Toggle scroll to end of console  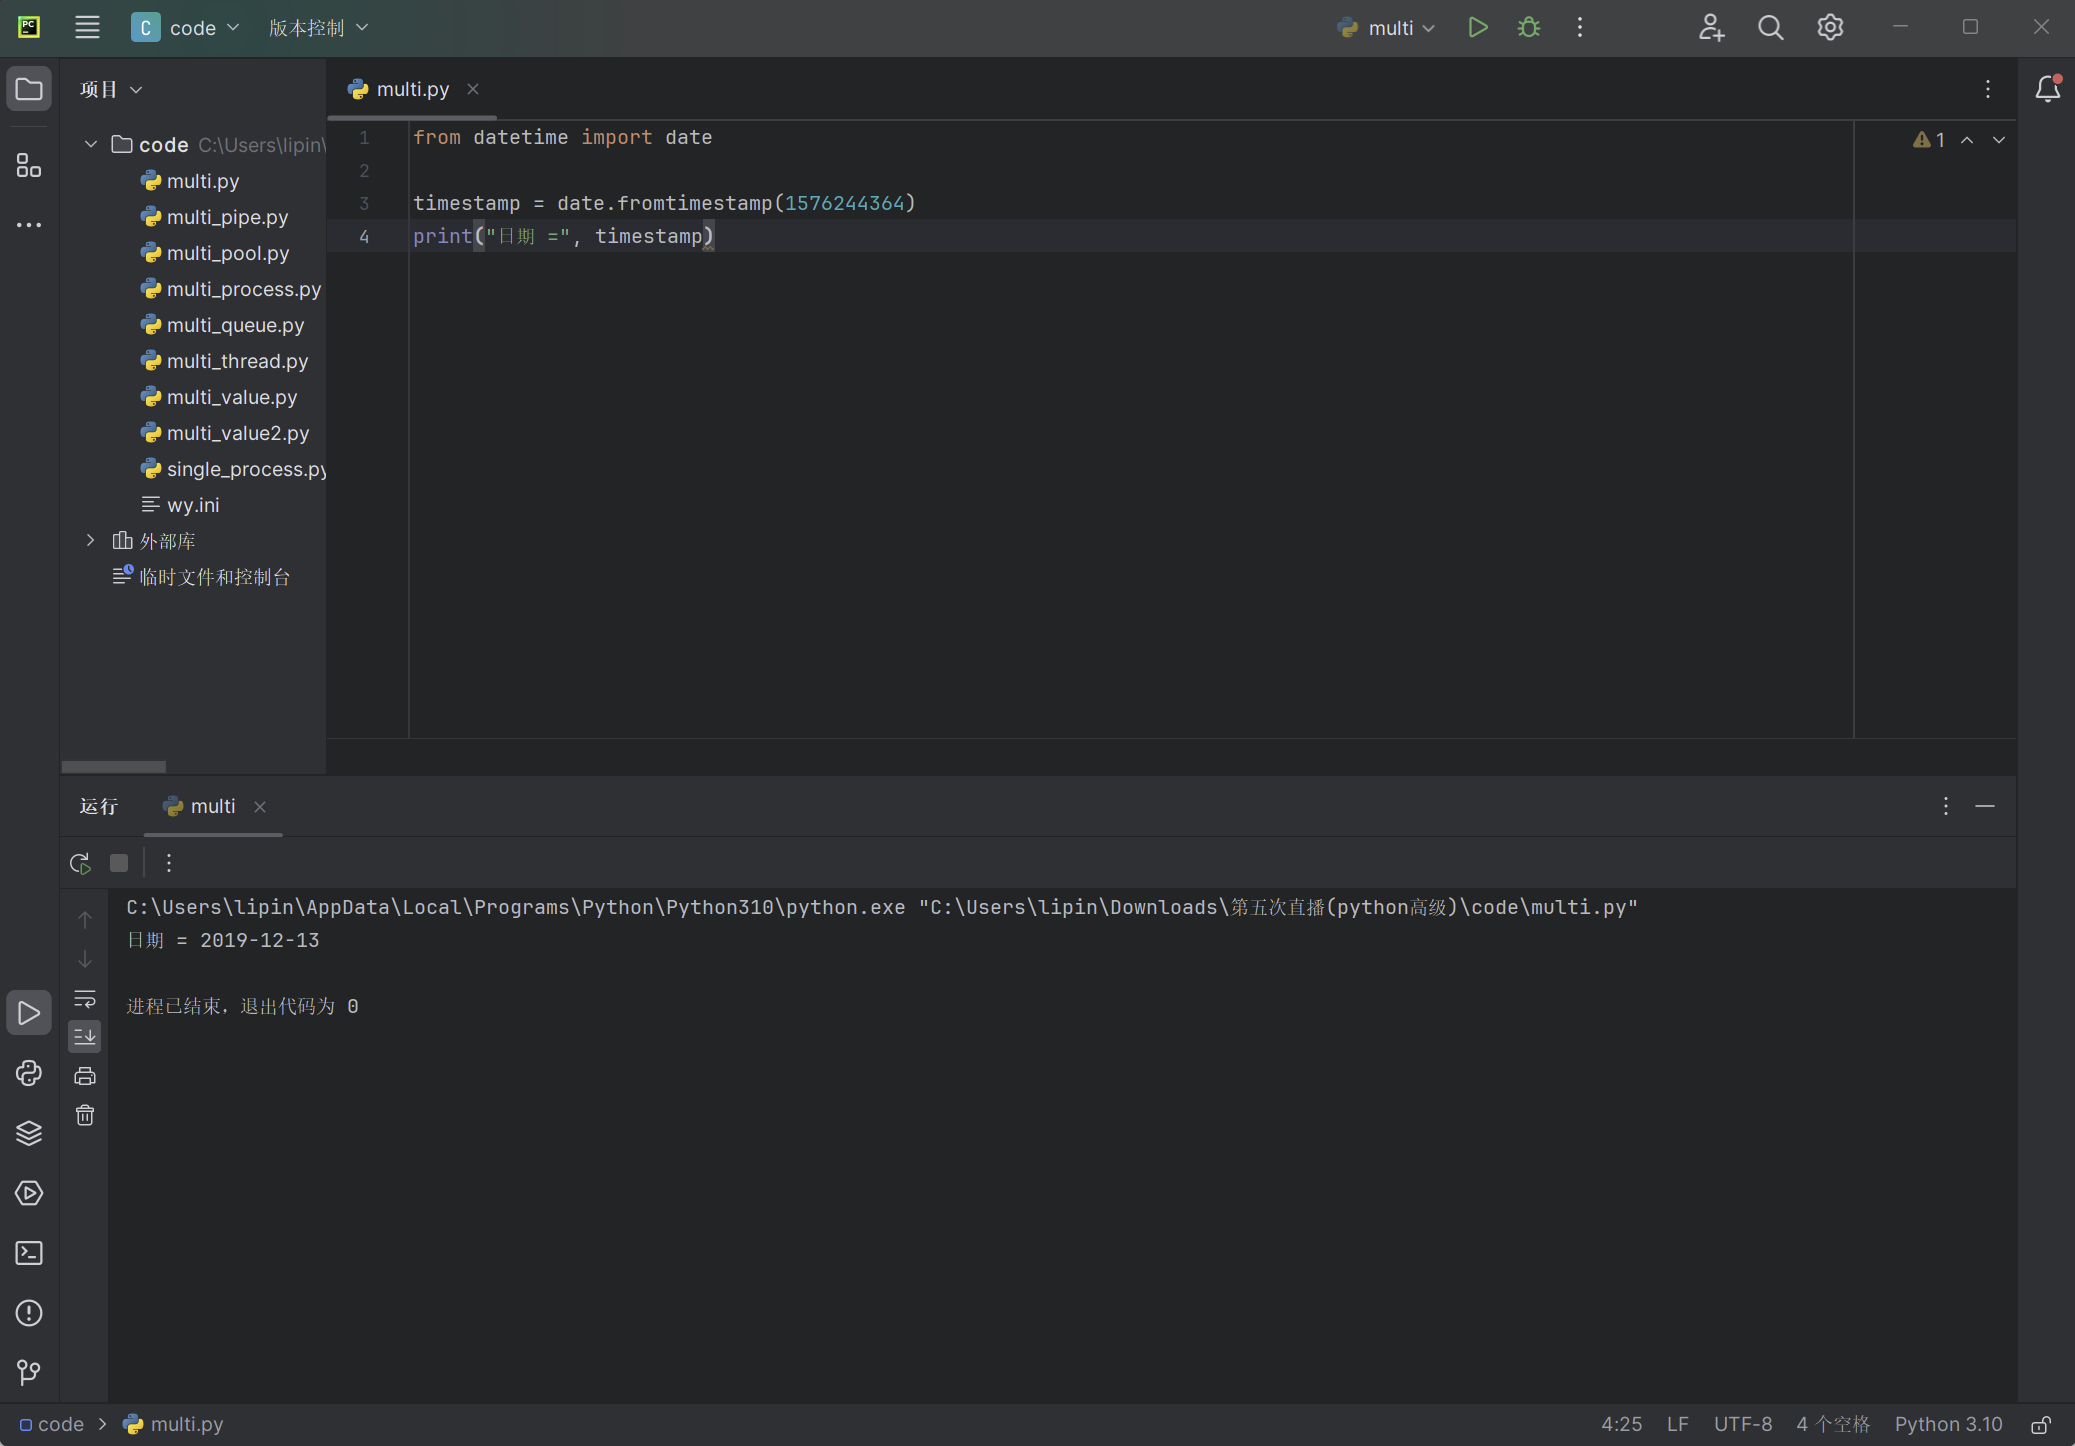[x=85, y=1037]
